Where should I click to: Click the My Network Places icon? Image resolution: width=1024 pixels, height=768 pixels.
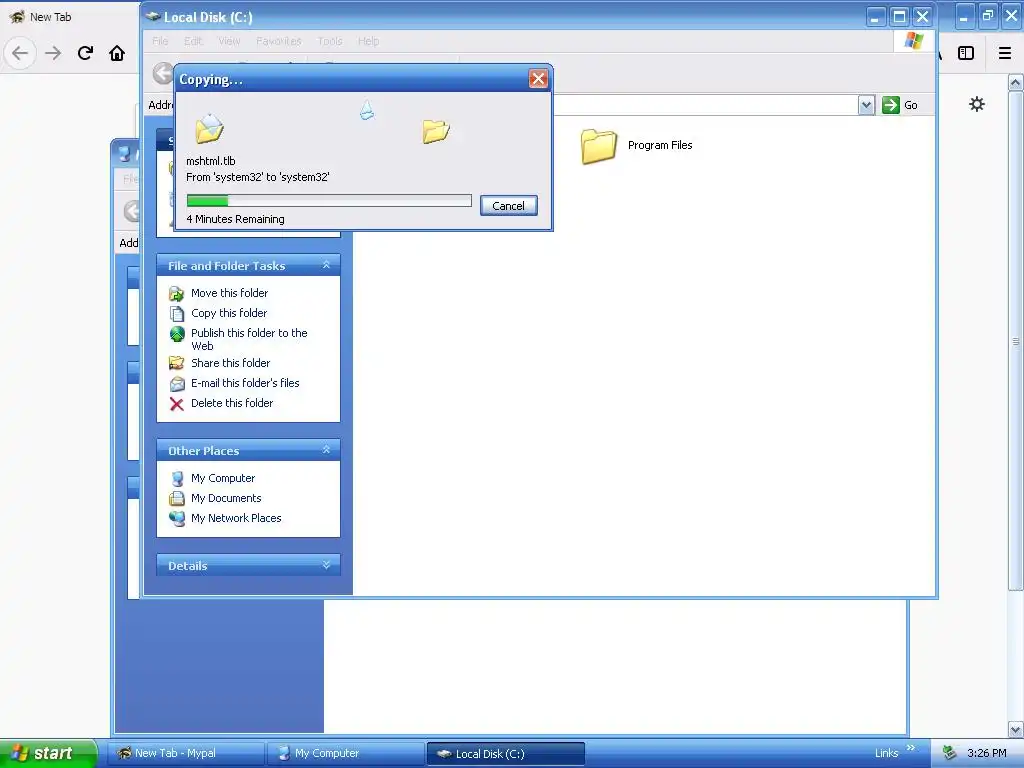tap(176, 519)
